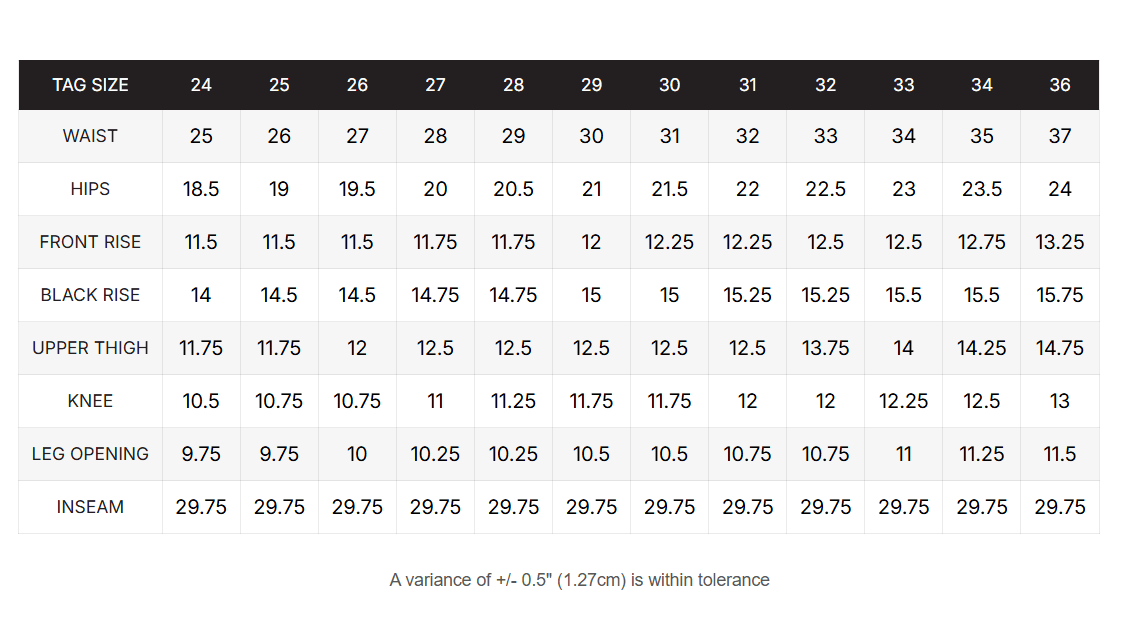Click the black rise value 15.75
This screenshot has width=1126, height=626.
coord(1060,295)
